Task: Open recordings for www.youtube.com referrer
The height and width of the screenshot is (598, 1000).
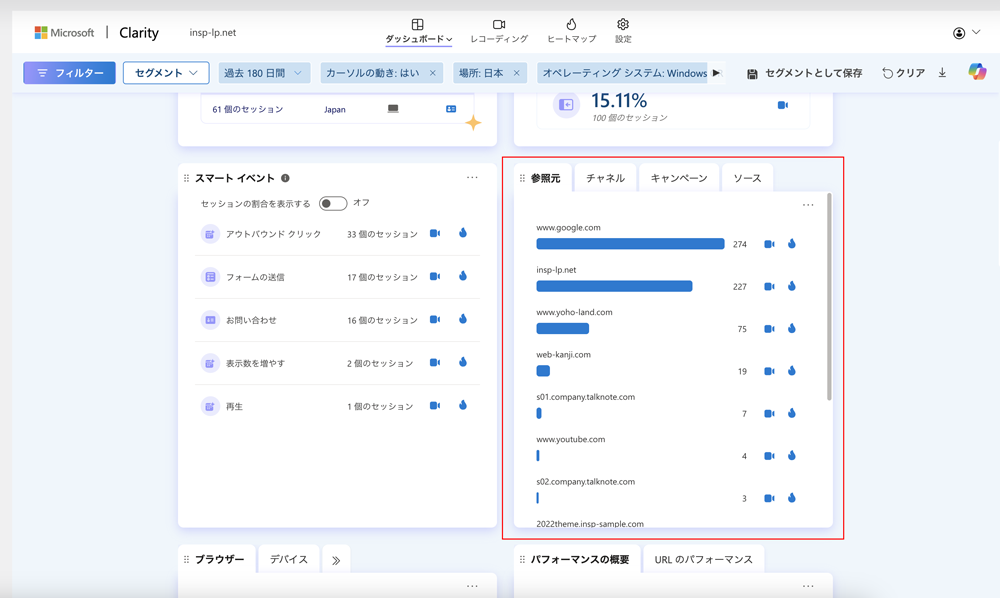Action: (x=769, y=456)
